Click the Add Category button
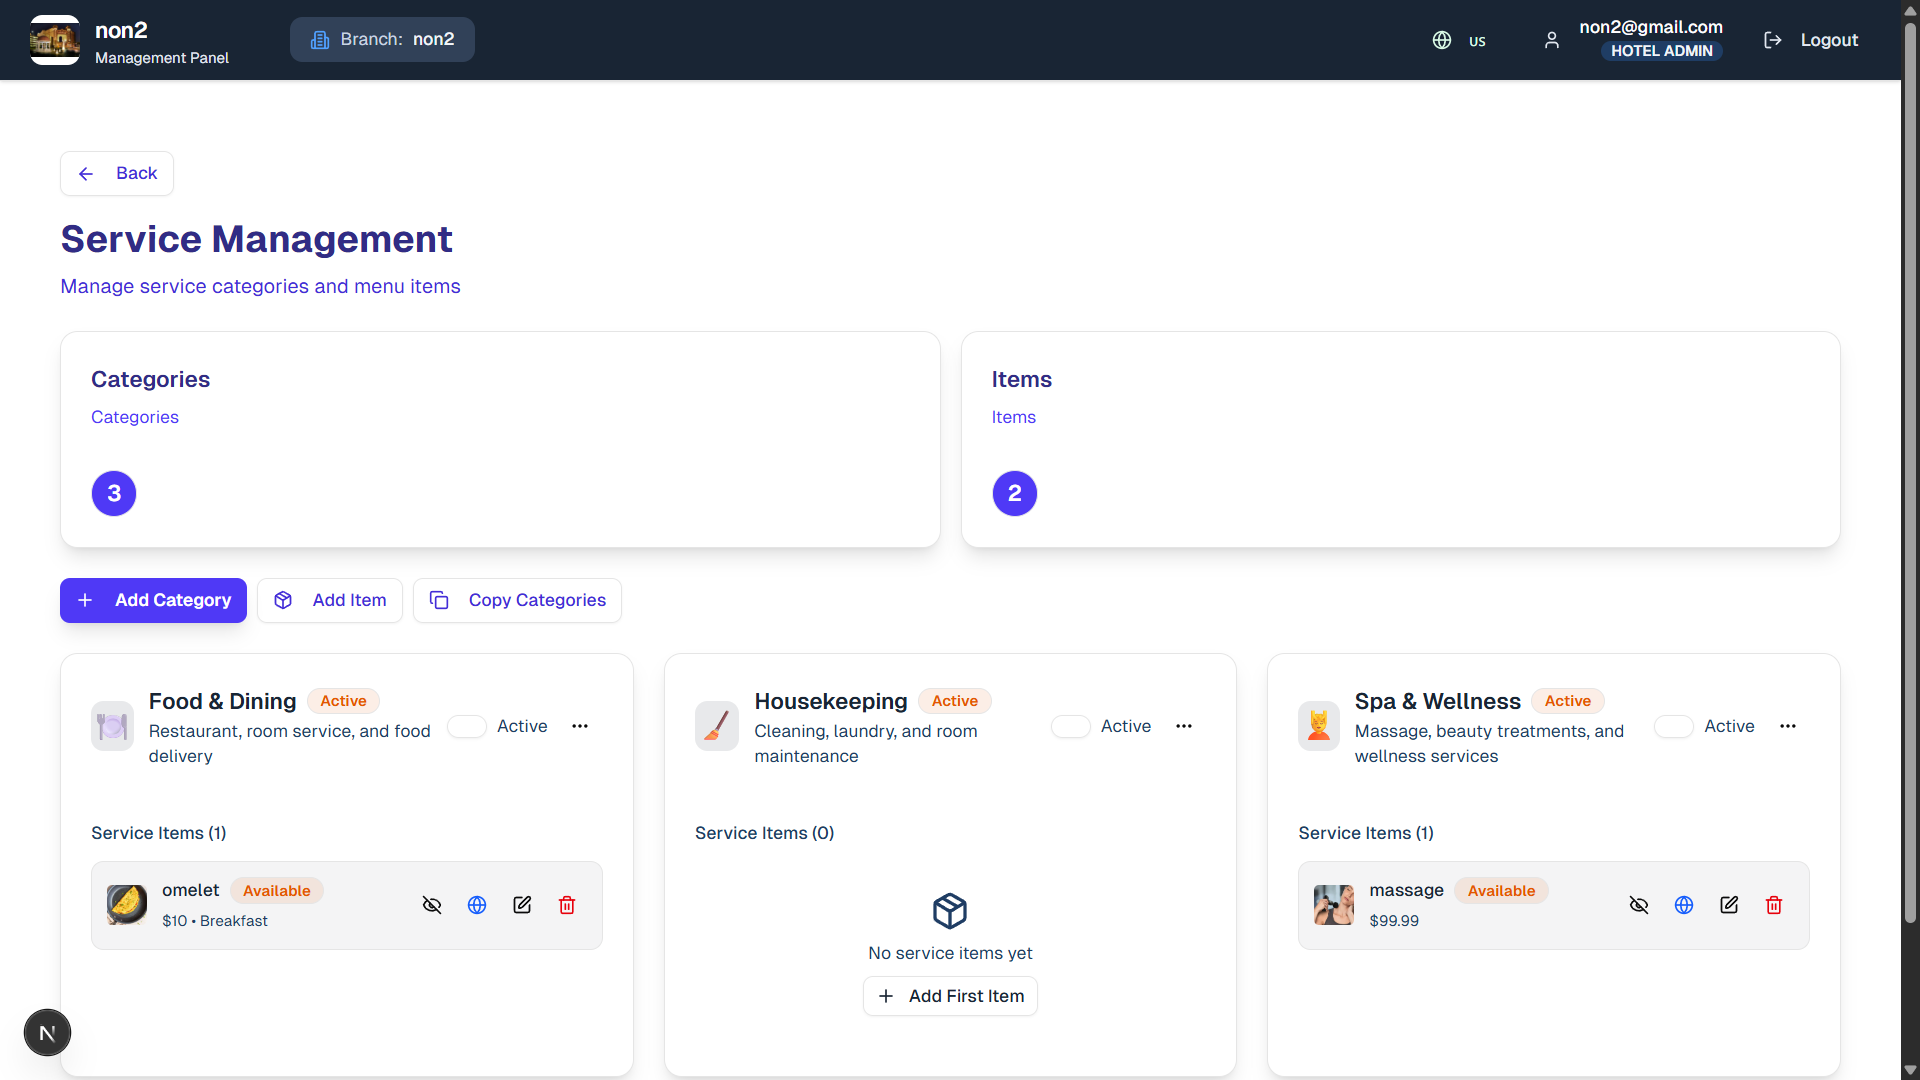The height and width of the screenshot is (1080, 1920). [x=153, y=600]
